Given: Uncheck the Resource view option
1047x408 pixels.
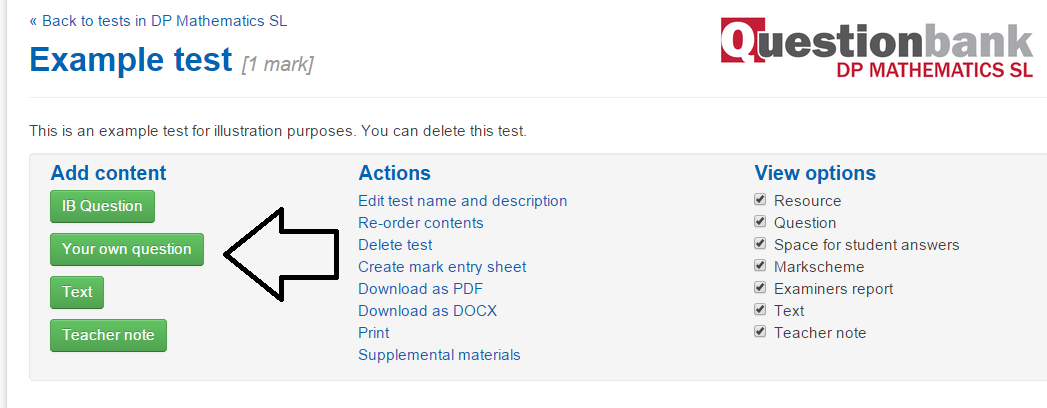Looking at the screenshot, I should coord(760,200).
